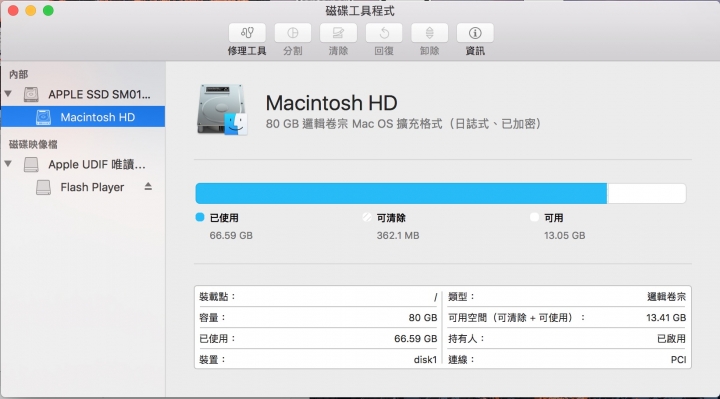Click the 磁碟工具程式 window title

point(360,11)
